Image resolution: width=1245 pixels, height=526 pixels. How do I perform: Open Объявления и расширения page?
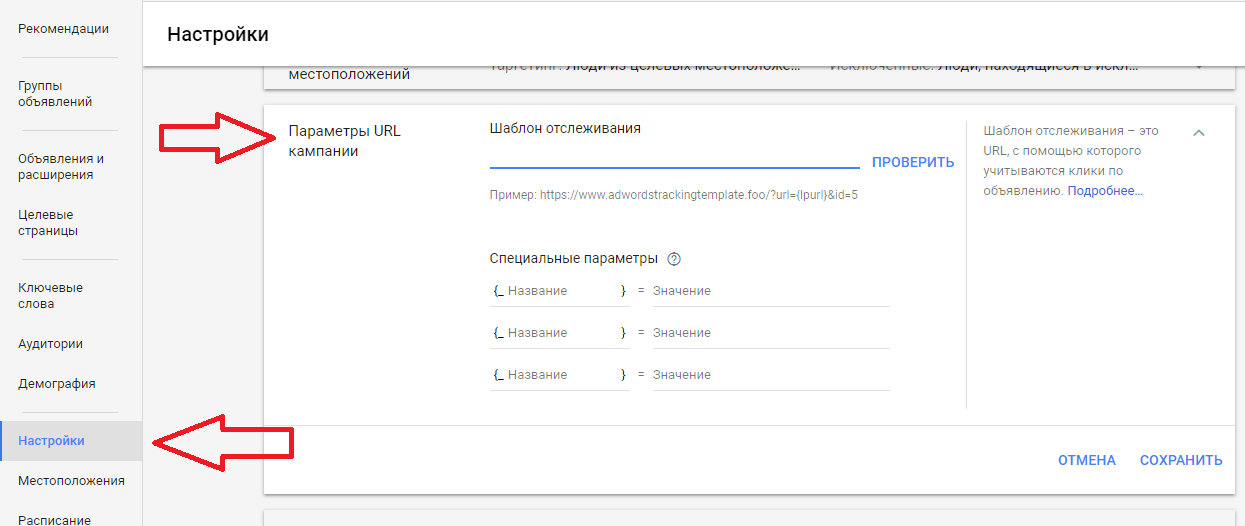[61, 167]
